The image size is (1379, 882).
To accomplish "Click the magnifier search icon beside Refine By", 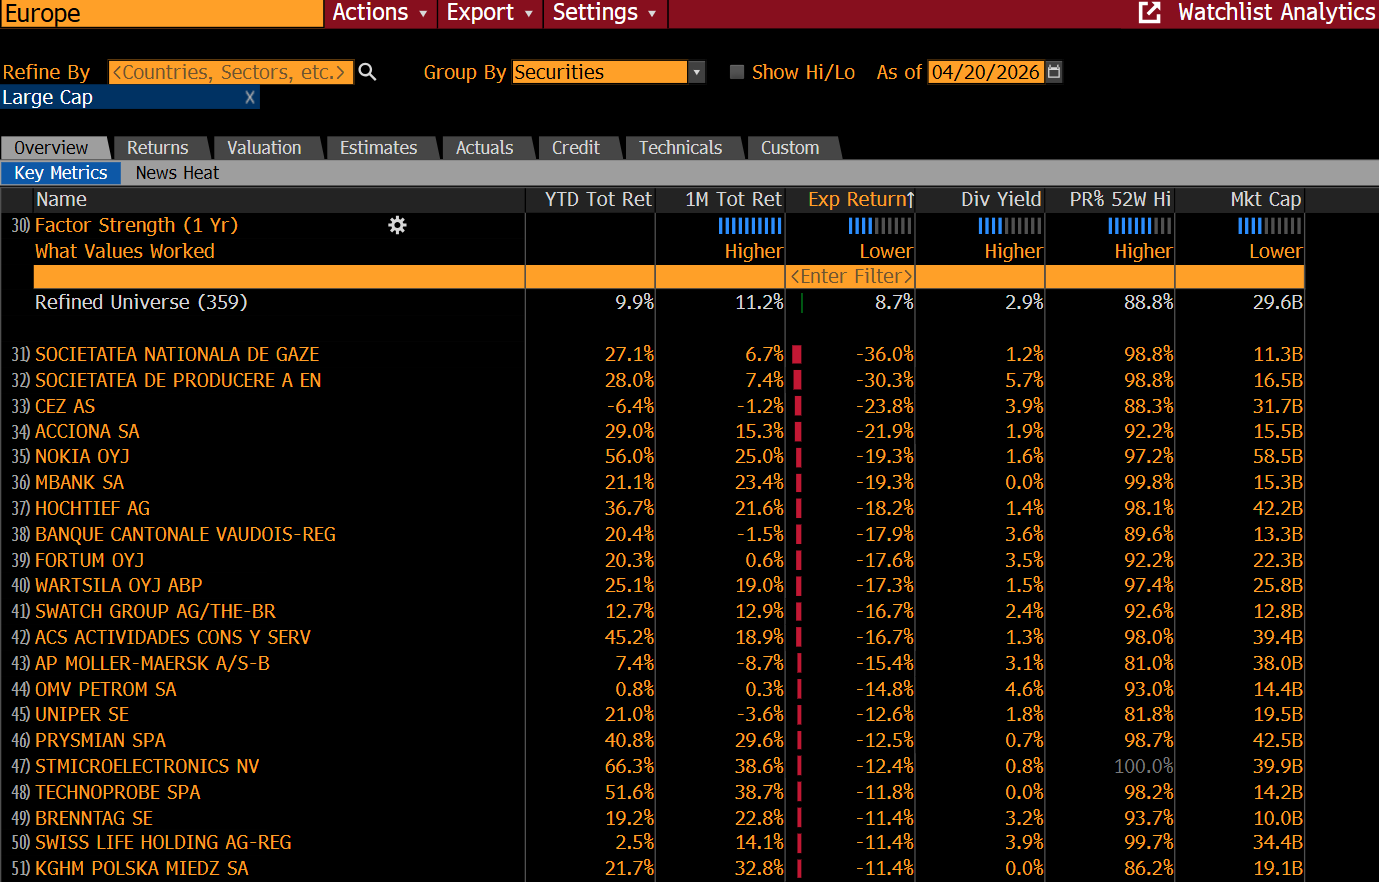I will (367, 72).
